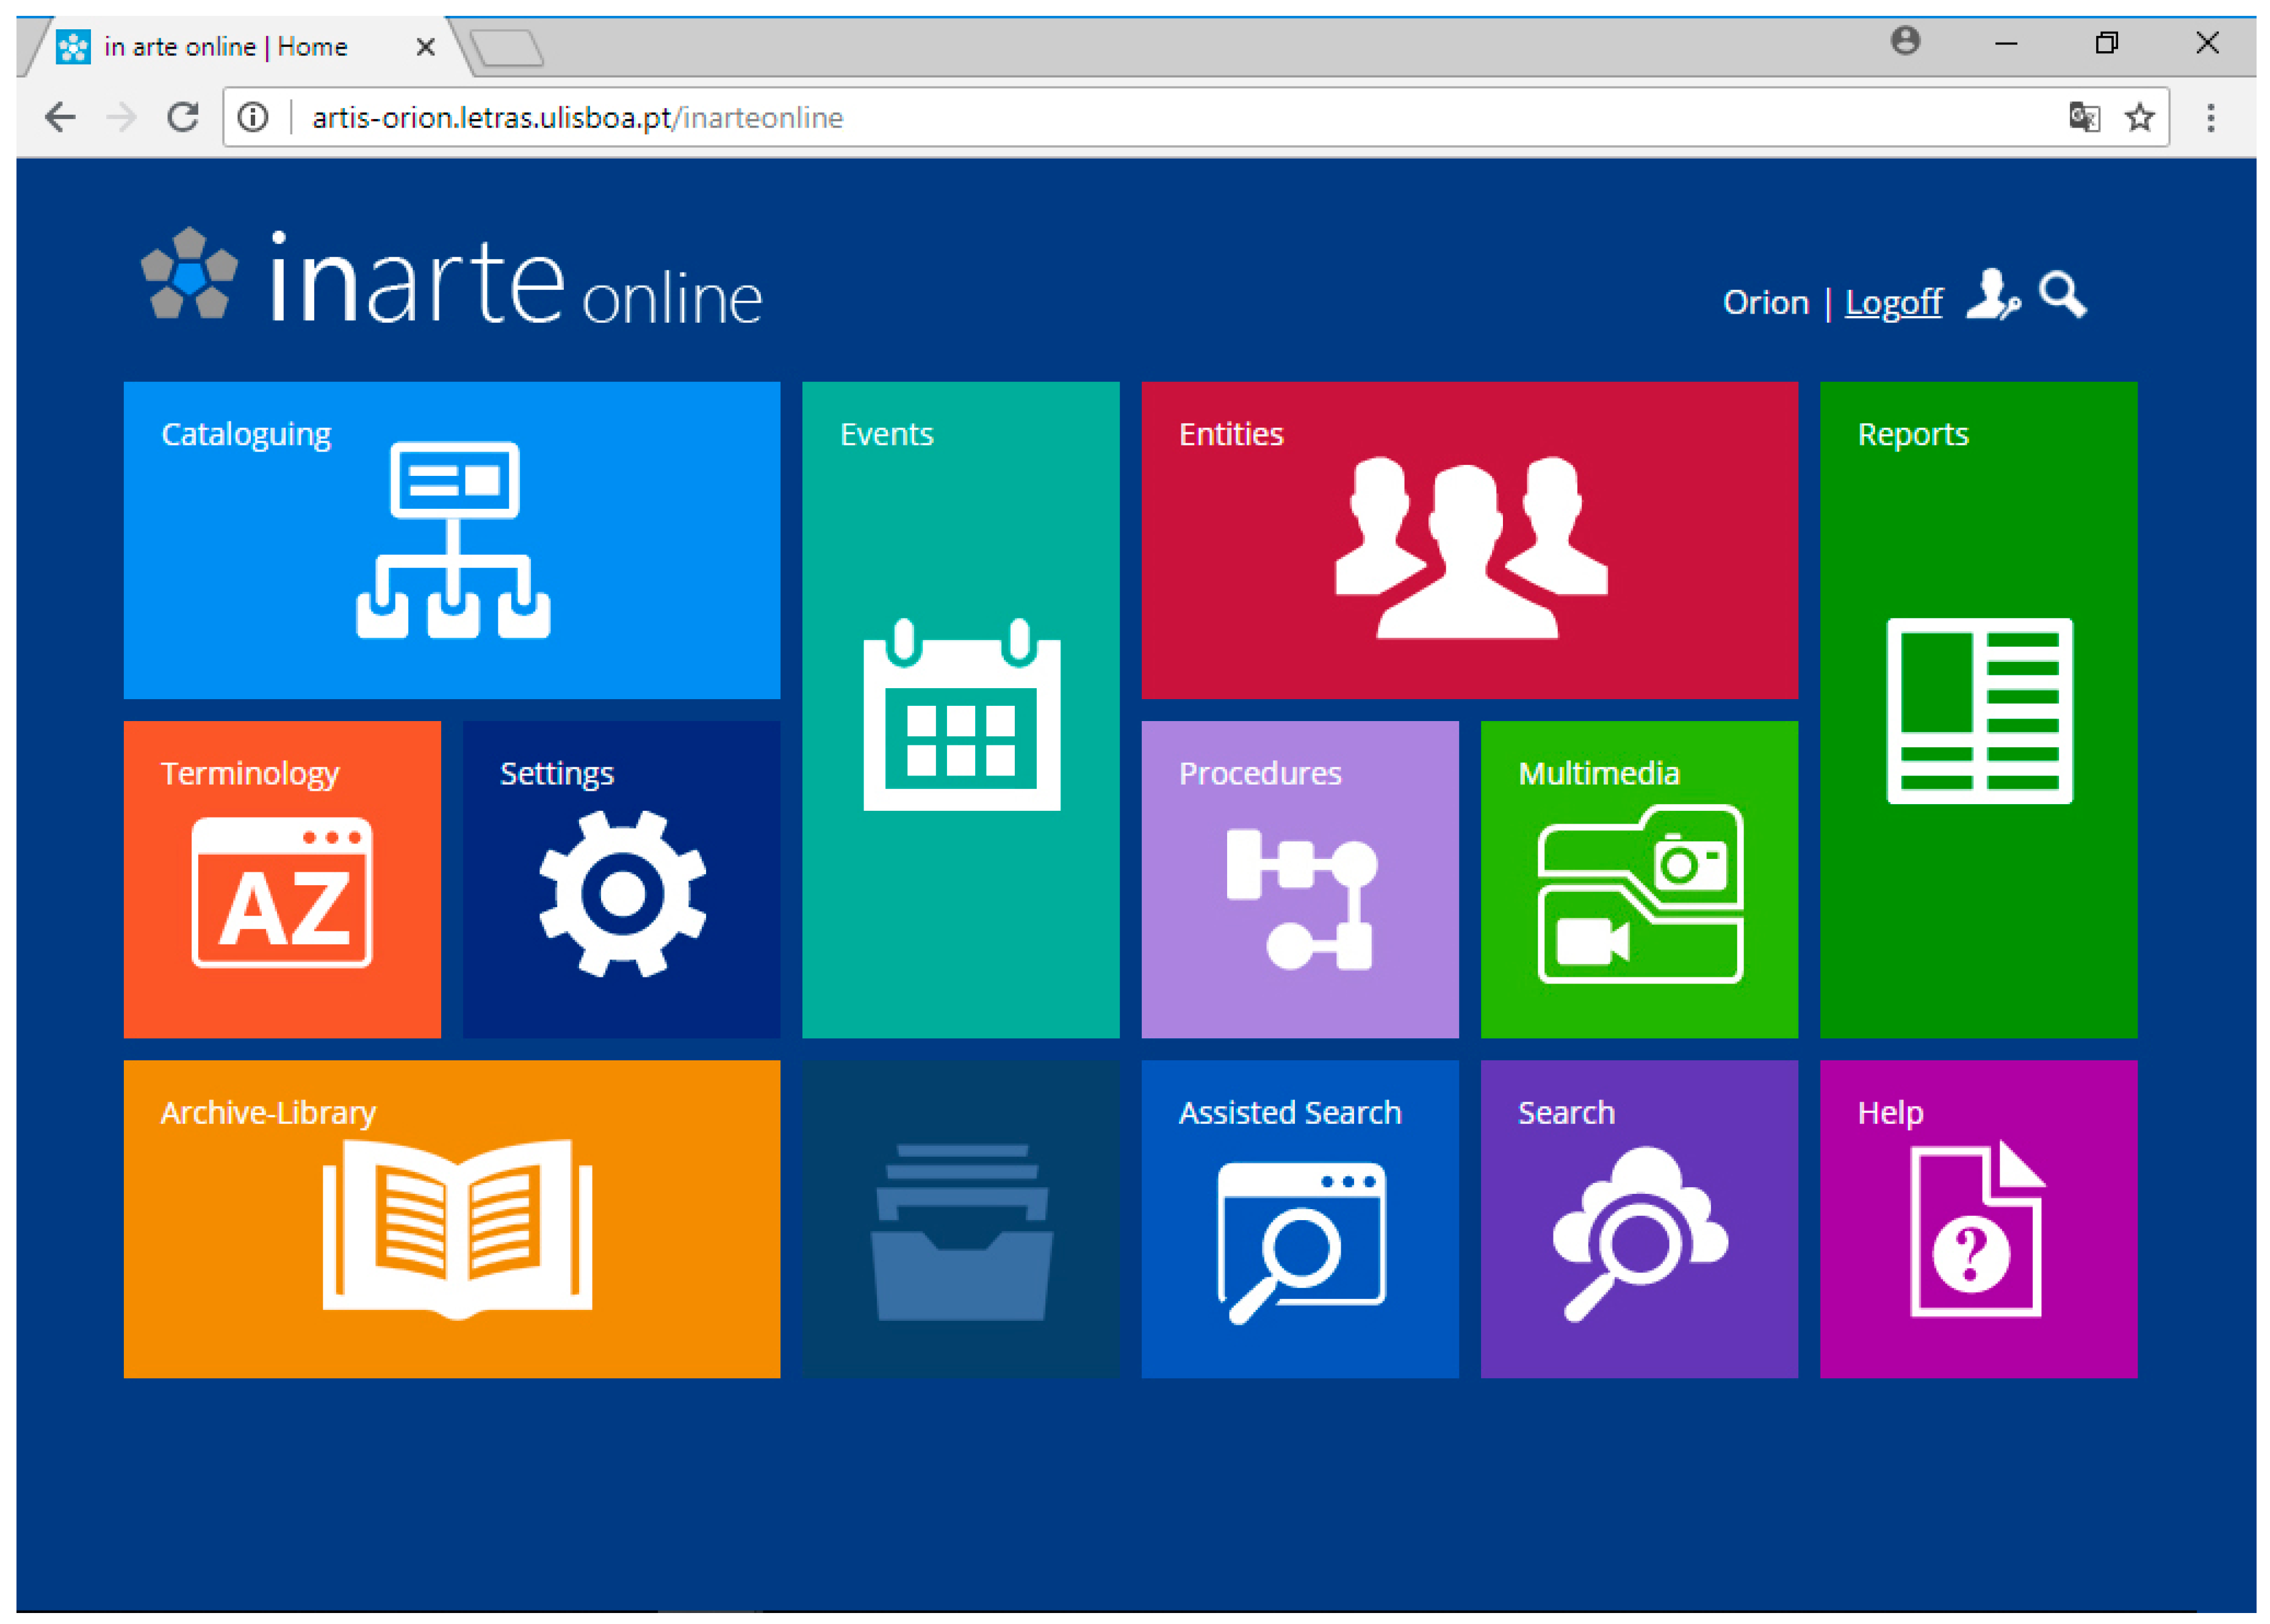Open the cloud Search tile

[x=1638, y=1218]
